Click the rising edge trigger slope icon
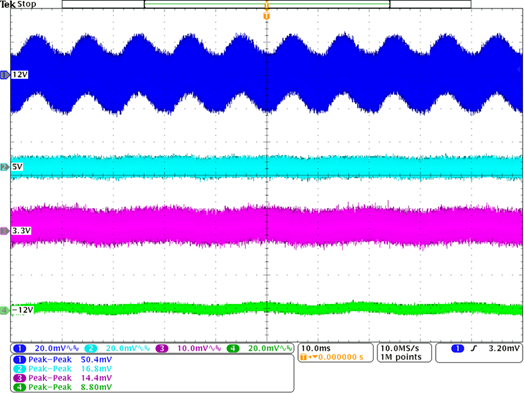This screenshot has height=393, width=524. [x=474, y=349]
